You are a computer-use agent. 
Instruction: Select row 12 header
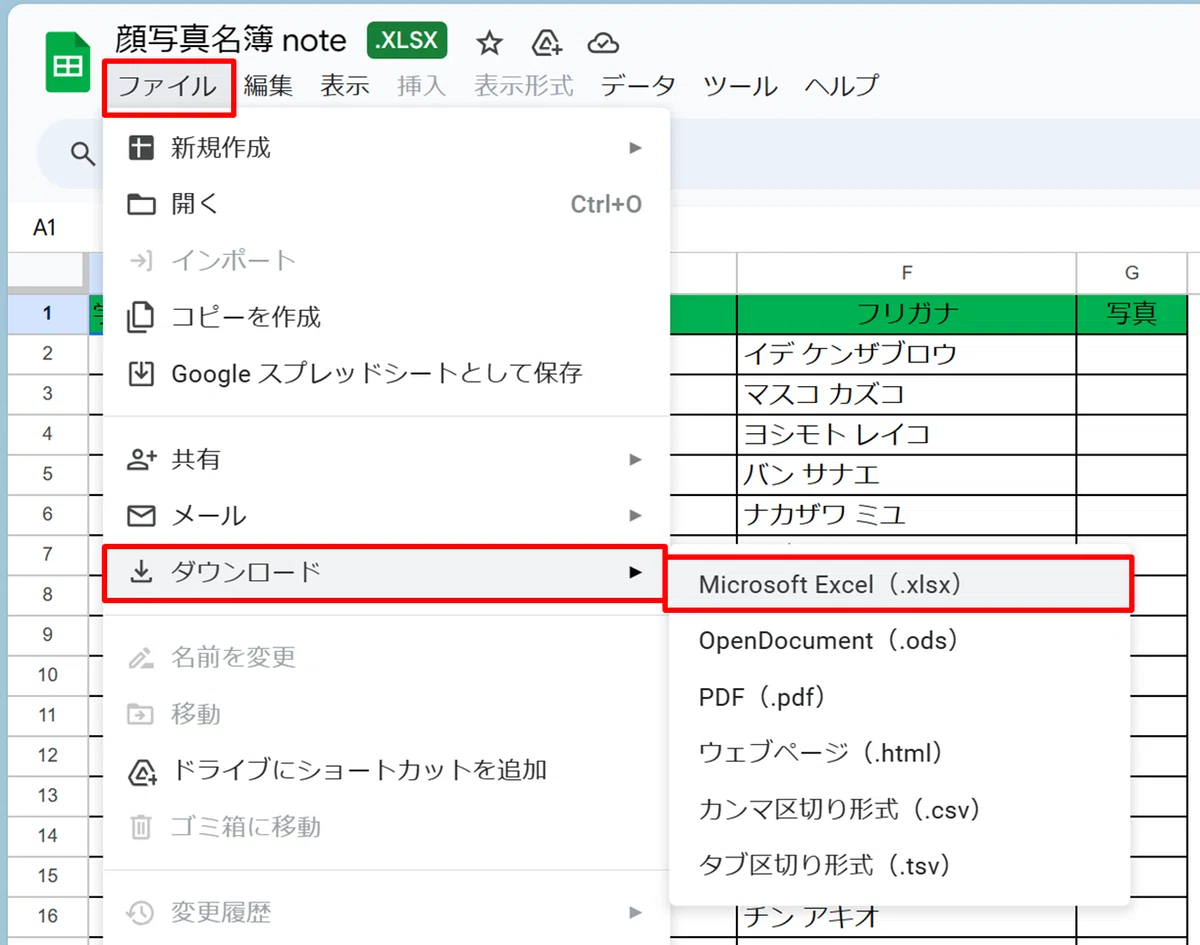[47, 755]
